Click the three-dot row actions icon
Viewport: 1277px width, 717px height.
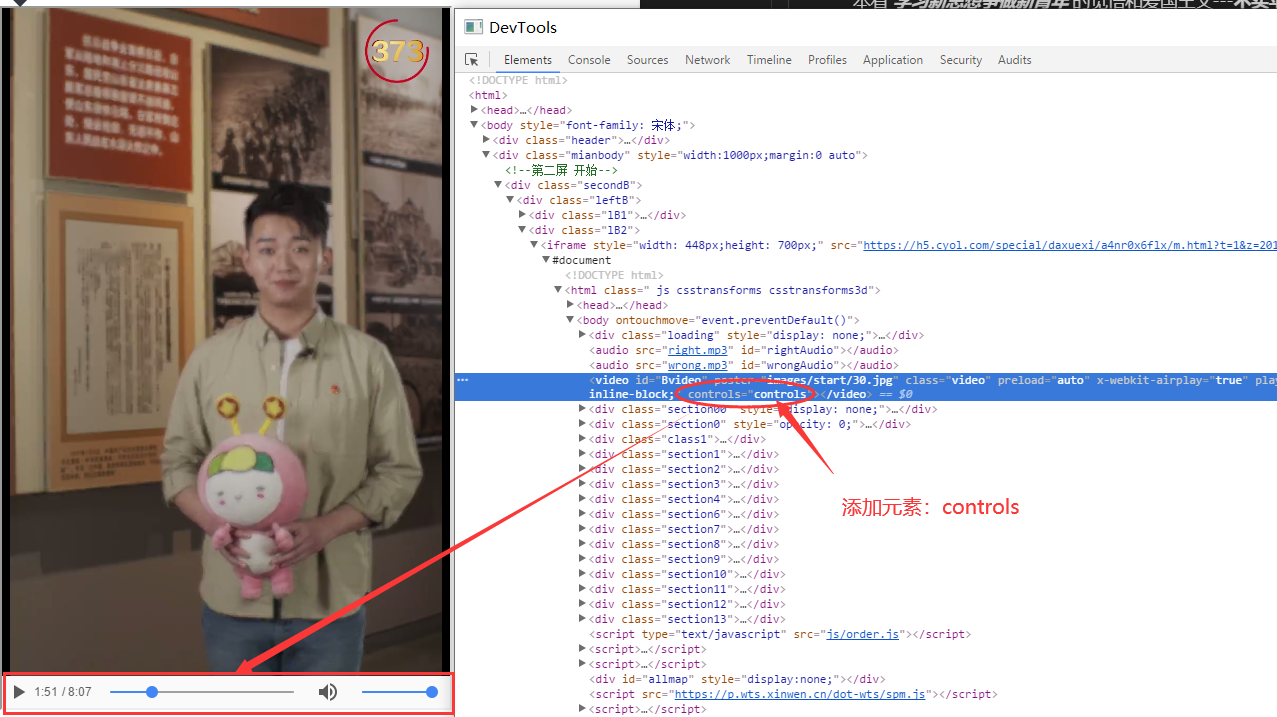pos(462,380)
